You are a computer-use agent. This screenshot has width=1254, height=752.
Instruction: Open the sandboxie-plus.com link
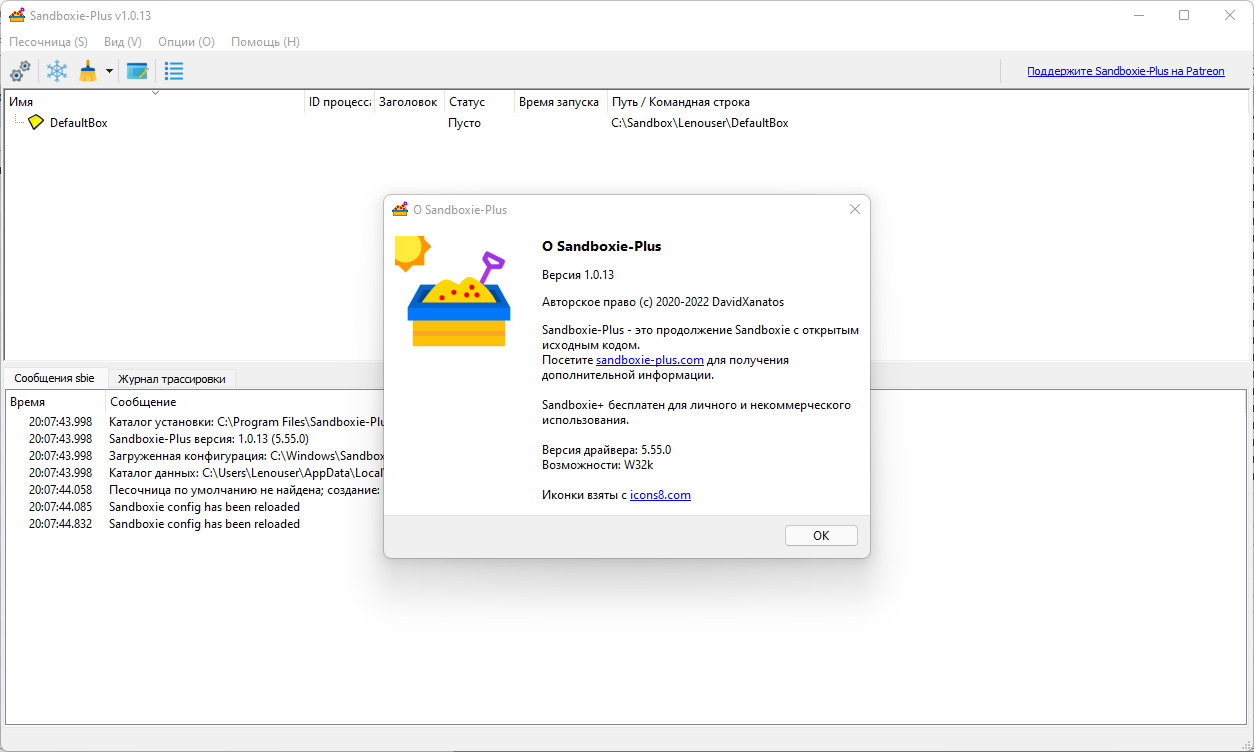click(x=650, y=360)
